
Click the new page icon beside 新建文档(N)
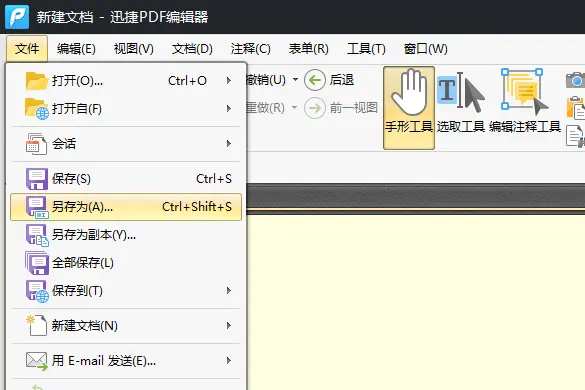pyautogui.click(x=36, y=325)
